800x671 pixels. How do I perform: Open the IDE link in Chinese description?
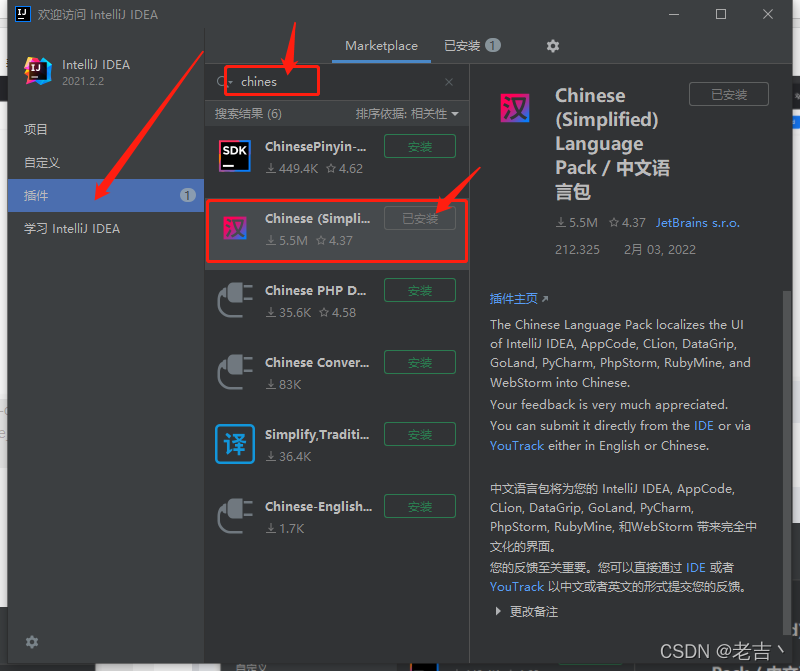(x=695, y=567)
